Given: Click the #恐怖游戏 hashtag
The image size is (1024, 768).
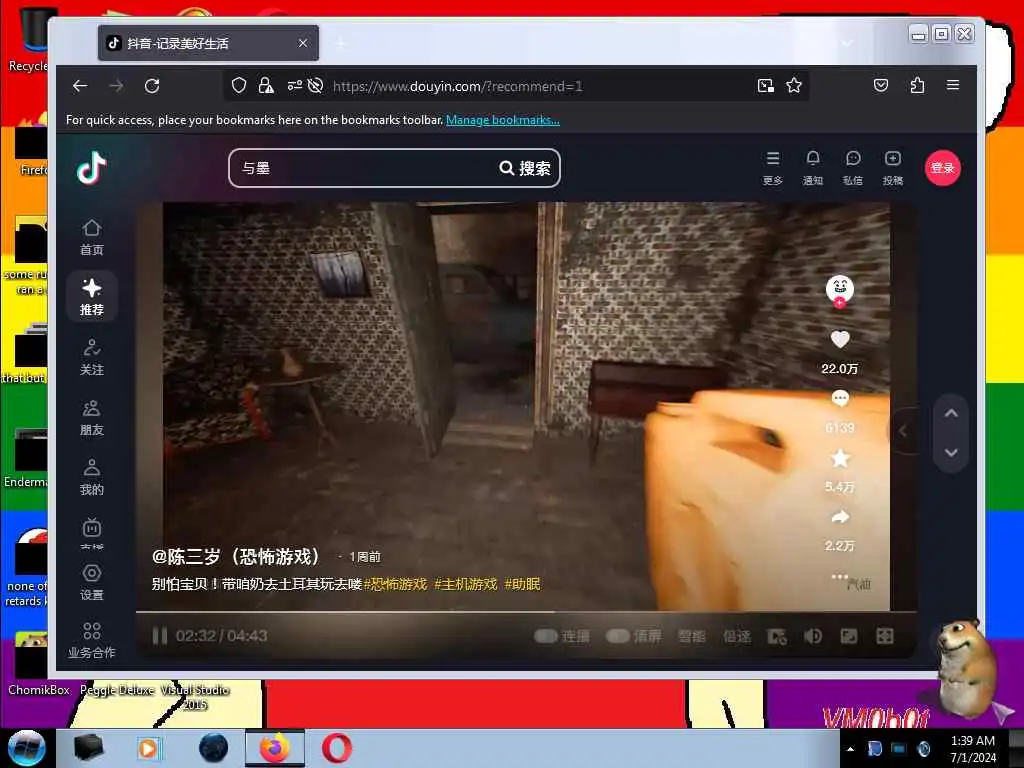Looking at the screenshot, I should coord(395,584).
